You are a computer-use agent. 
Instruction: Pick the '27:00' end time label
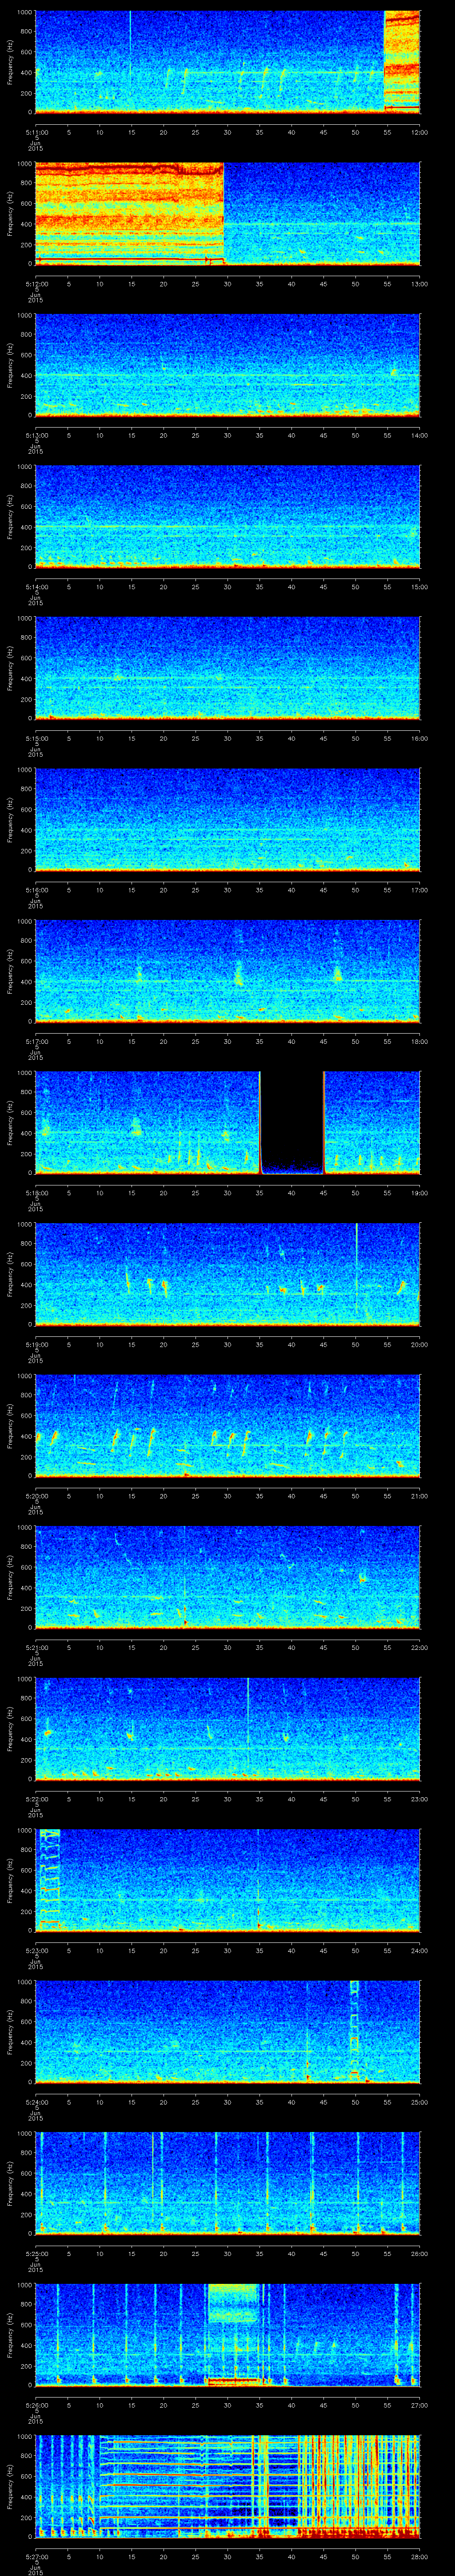pos(419,2404)
